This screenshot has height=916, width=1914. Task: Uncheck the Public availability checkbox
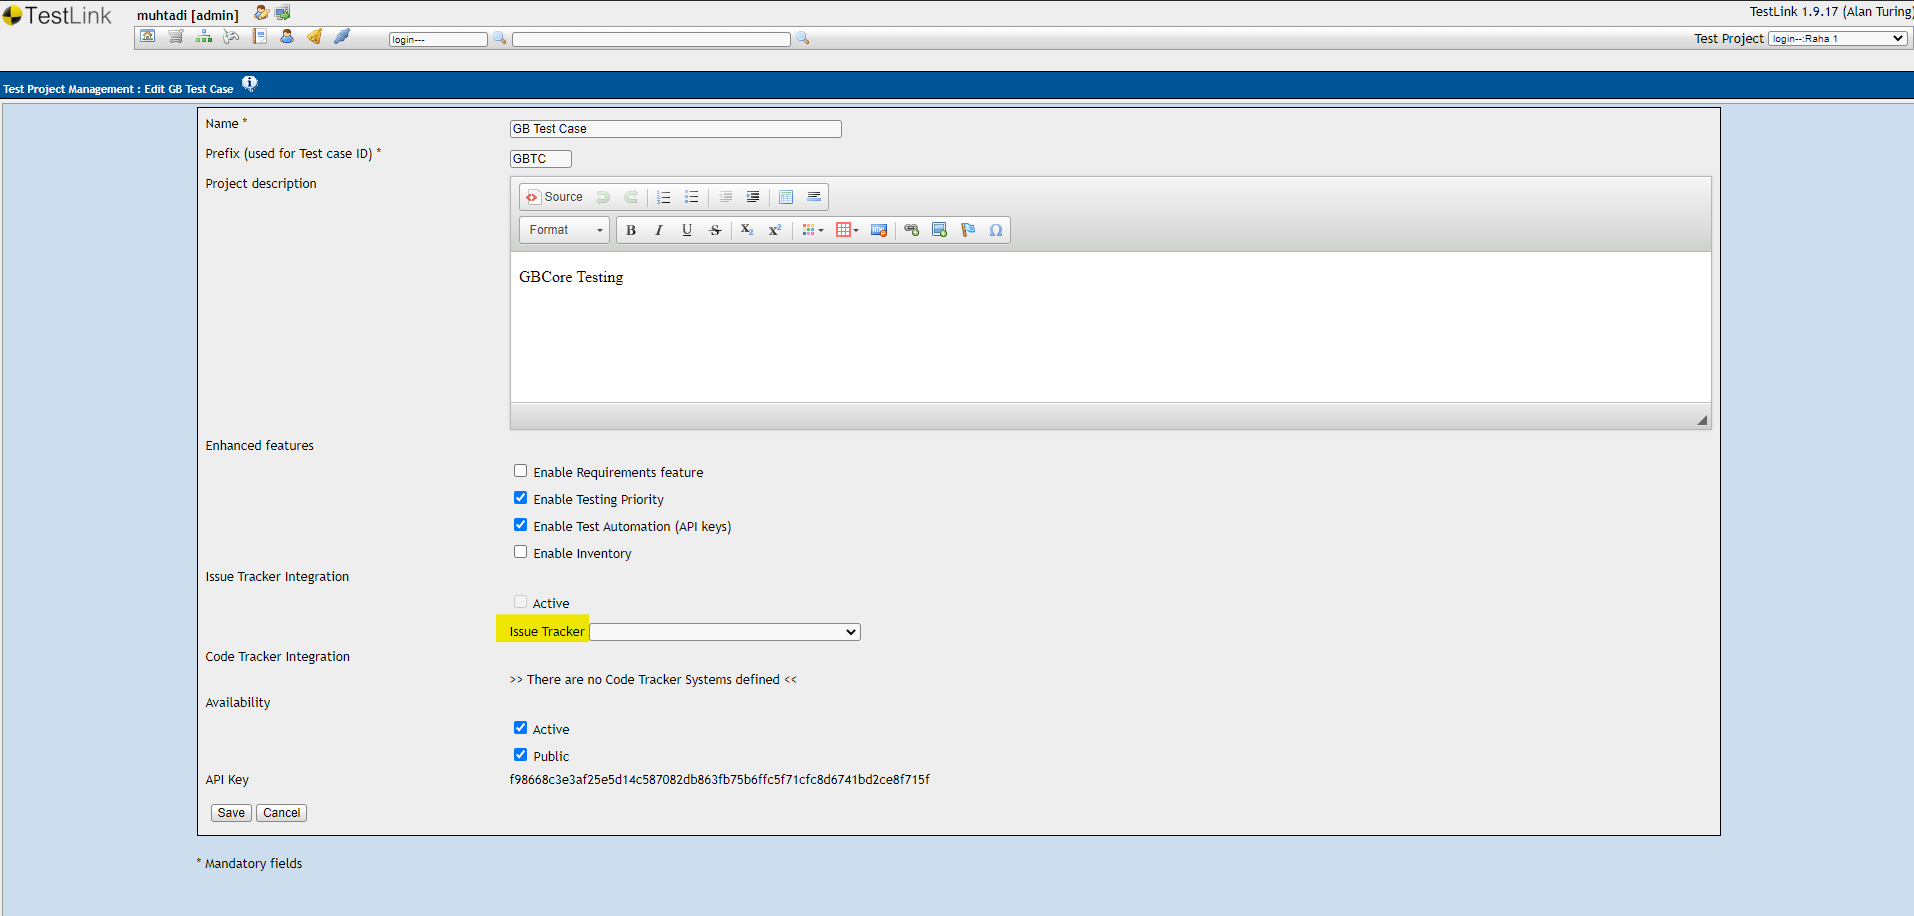coord(520,754)
